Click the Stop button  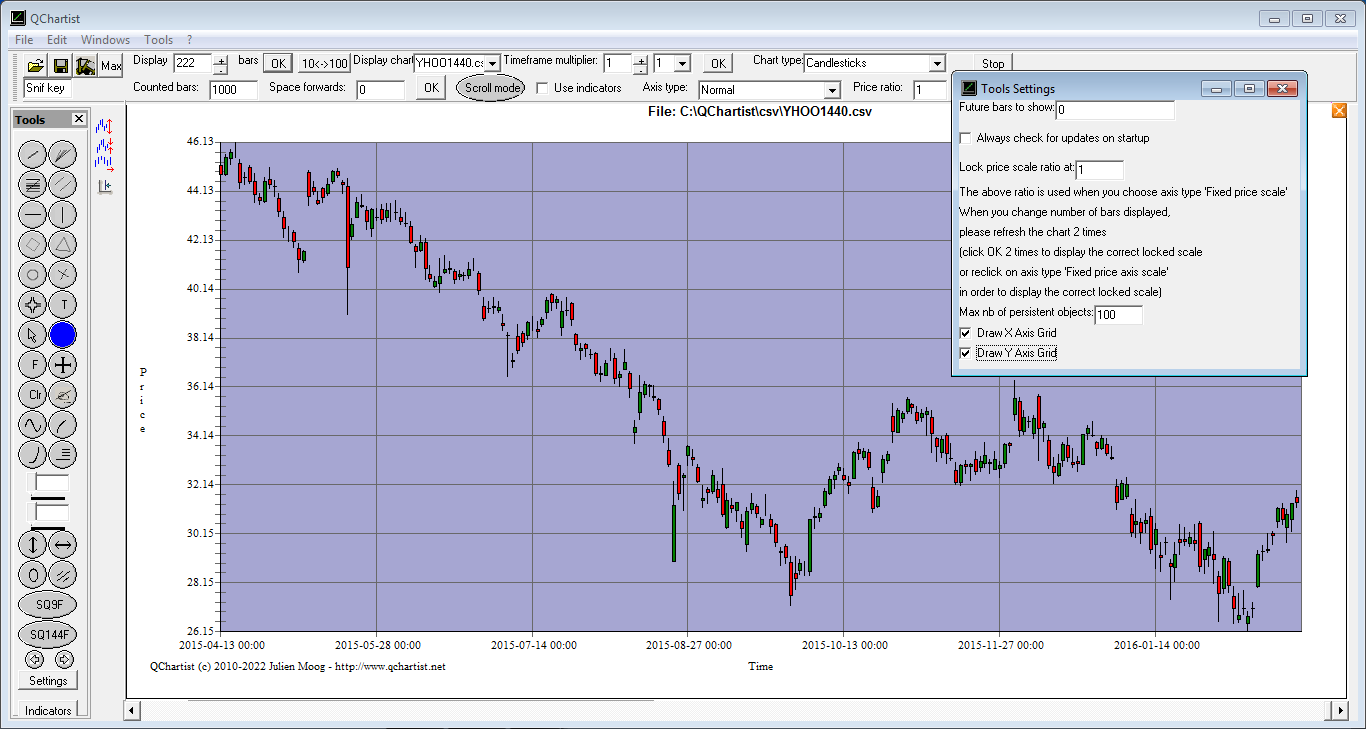pos(992,63)
